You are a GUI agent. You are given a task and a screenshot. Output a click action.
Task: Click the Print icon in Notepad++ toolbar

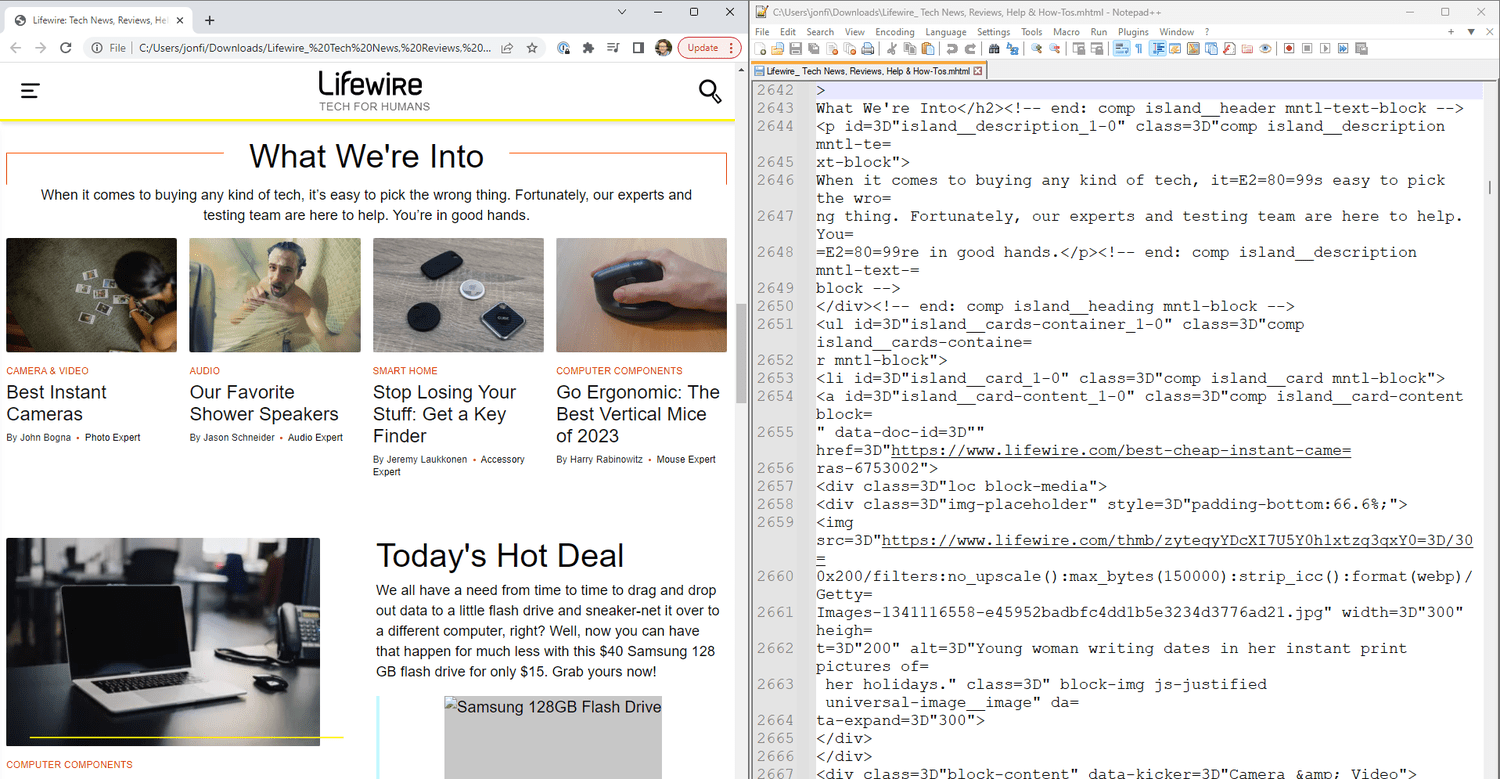point(867,48)
